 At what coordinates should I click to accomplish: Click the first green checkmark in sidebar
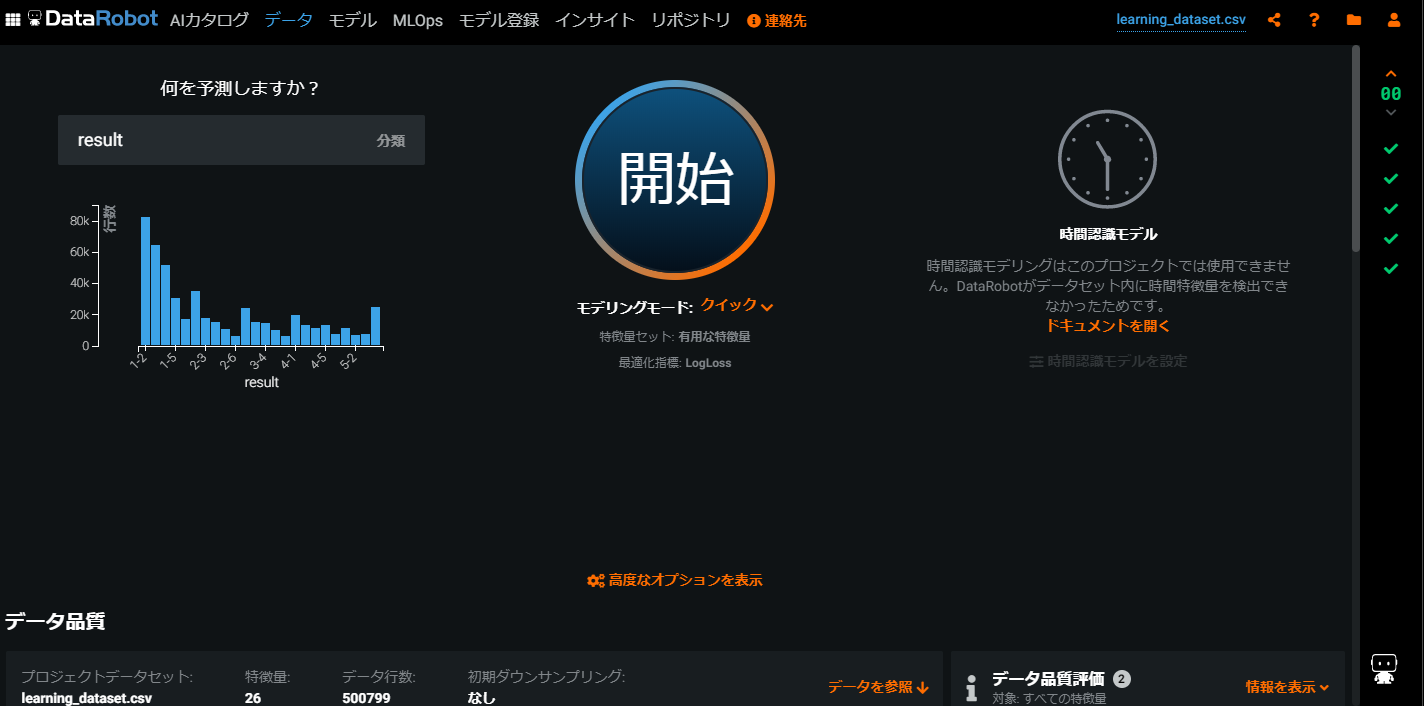[x=1391, y=149]
